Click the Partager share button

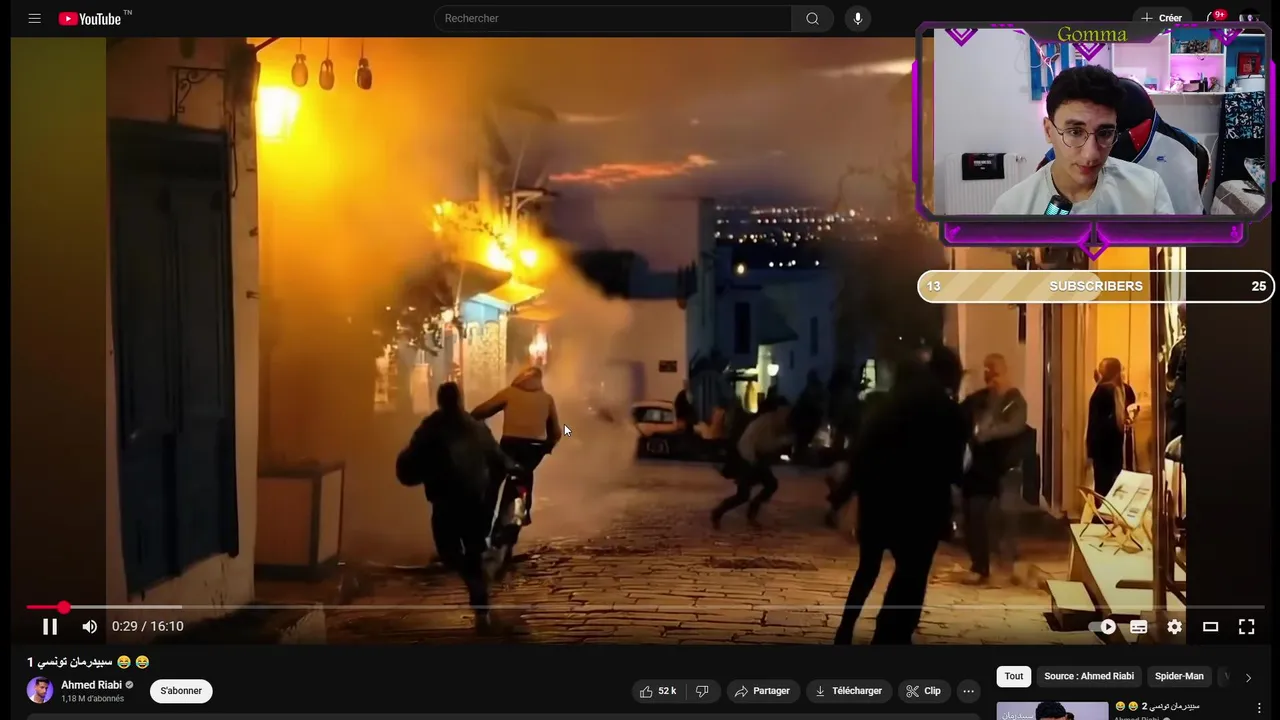pos(761,691)
